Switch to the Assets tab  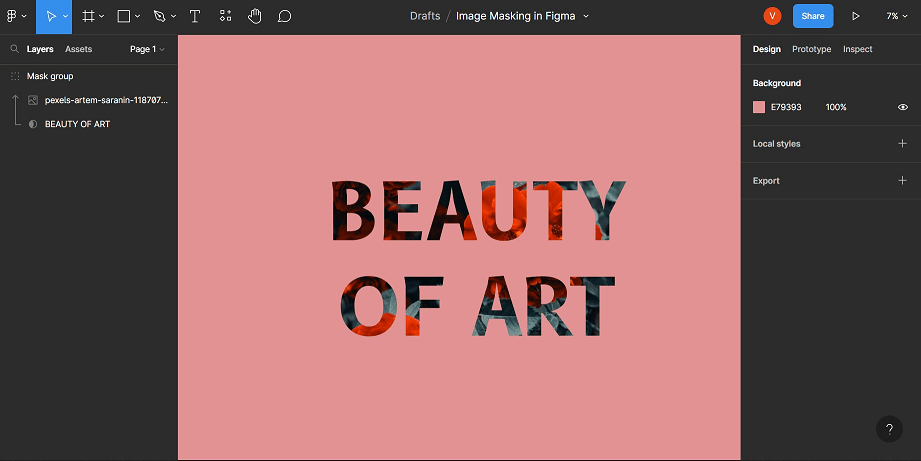(78, 49)
